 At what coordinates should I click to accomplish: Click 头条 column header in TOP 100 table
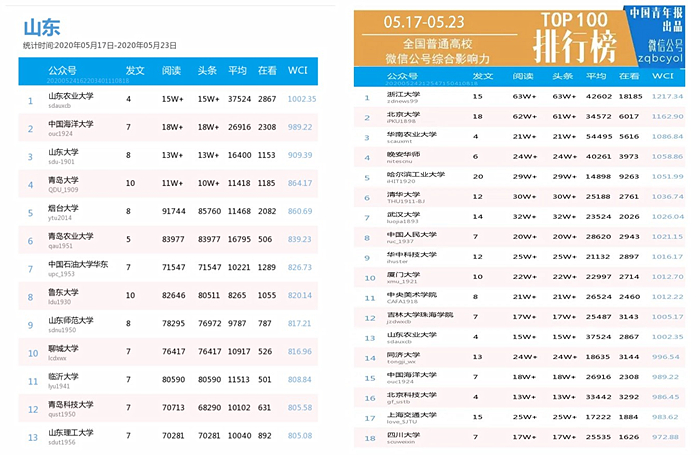[x=561, y=76]
